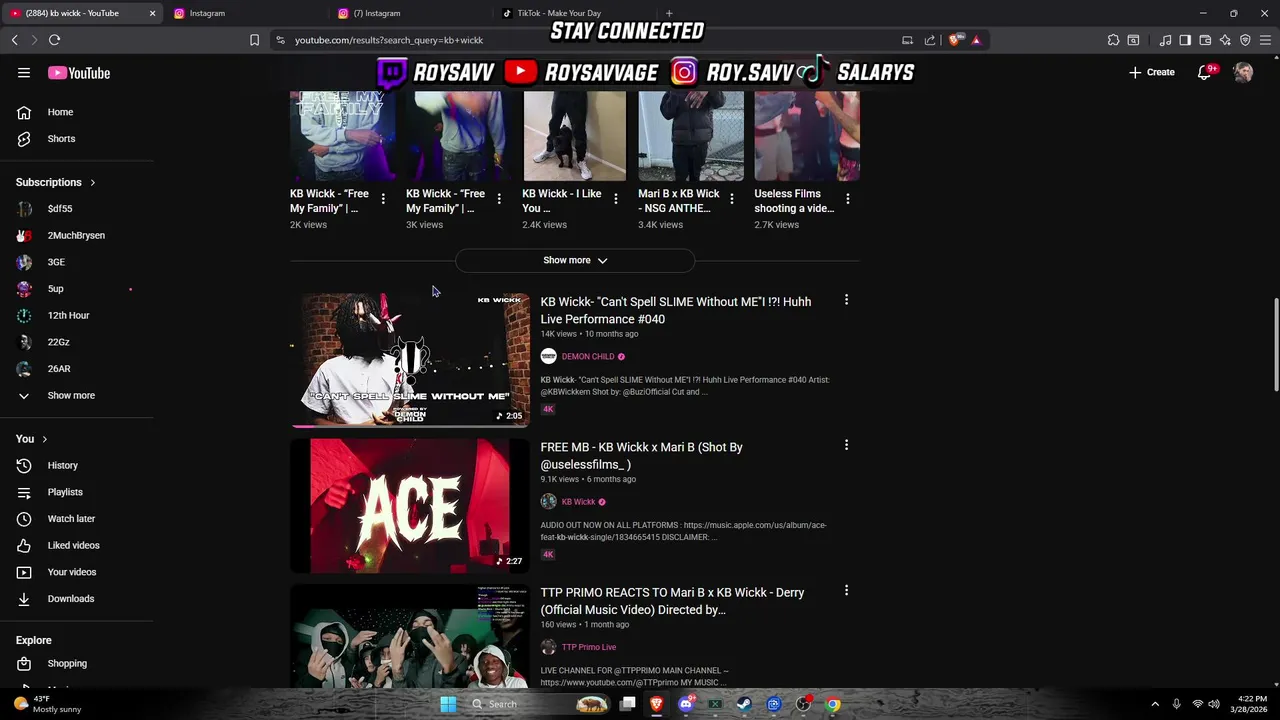Open the Subscriptions section chevron
The image size is (1280, 720).
pos(92,183)
